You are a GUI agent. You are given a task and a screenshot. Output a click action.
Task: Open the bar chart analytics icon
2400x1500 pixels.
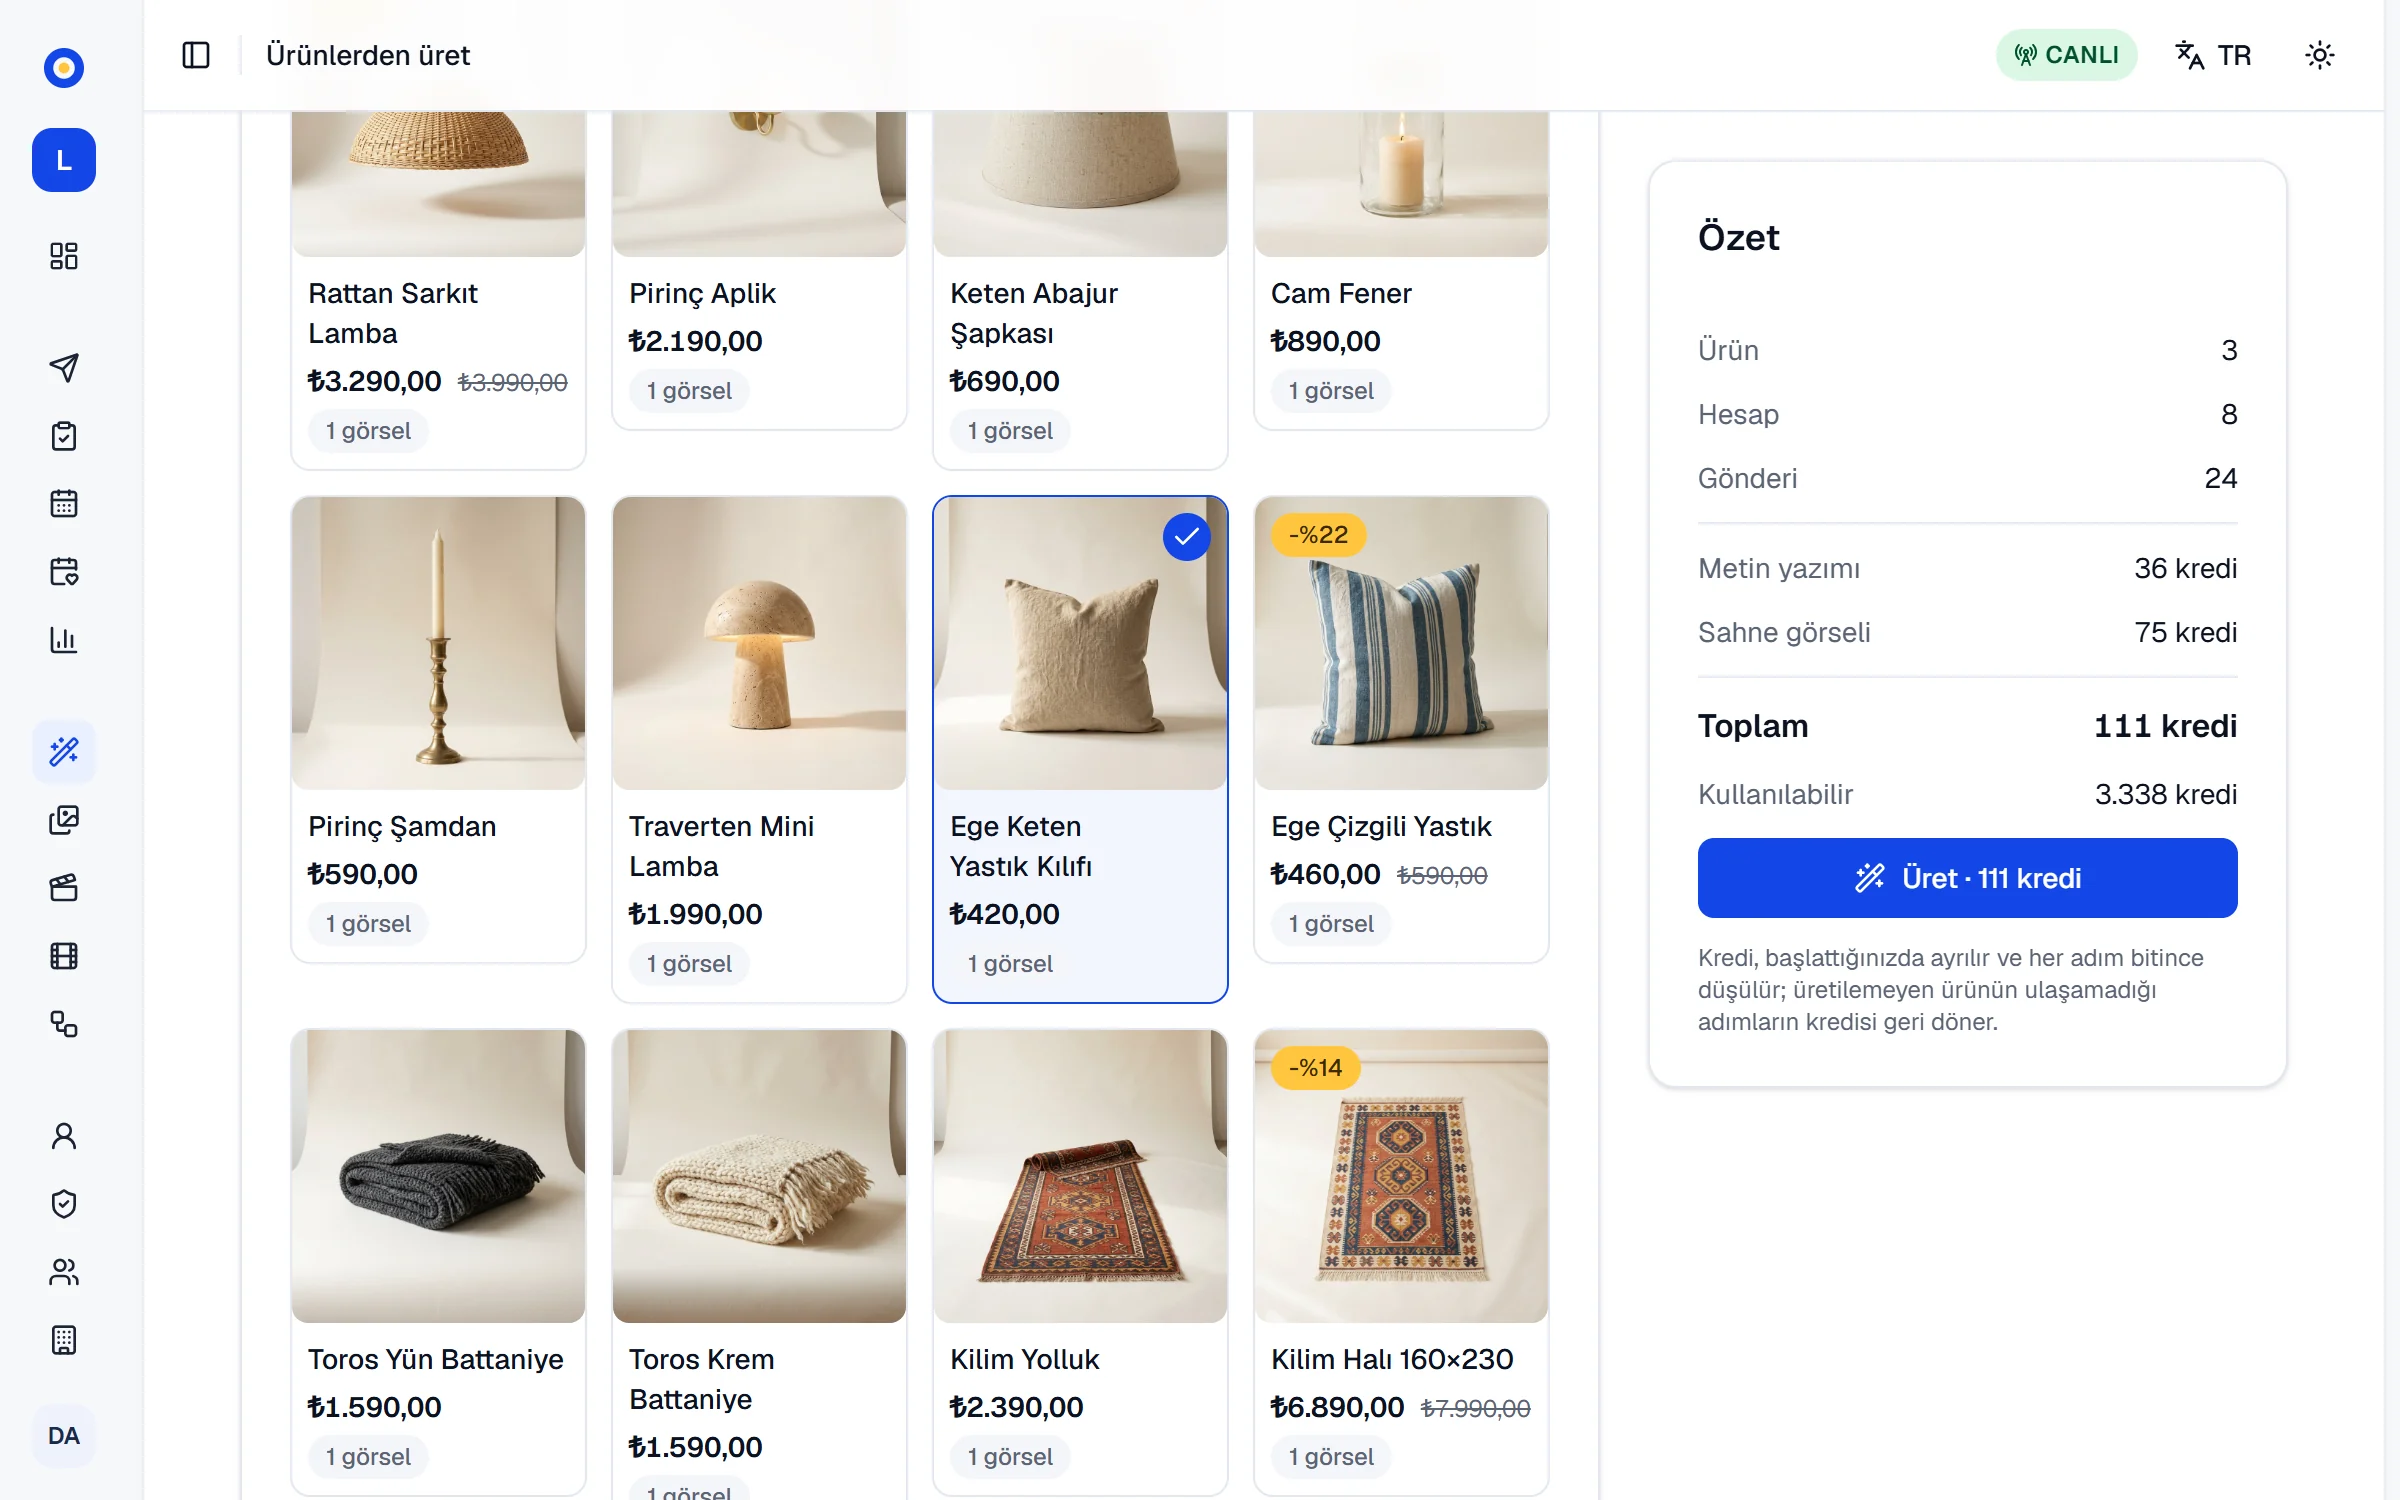coord(64,640)
